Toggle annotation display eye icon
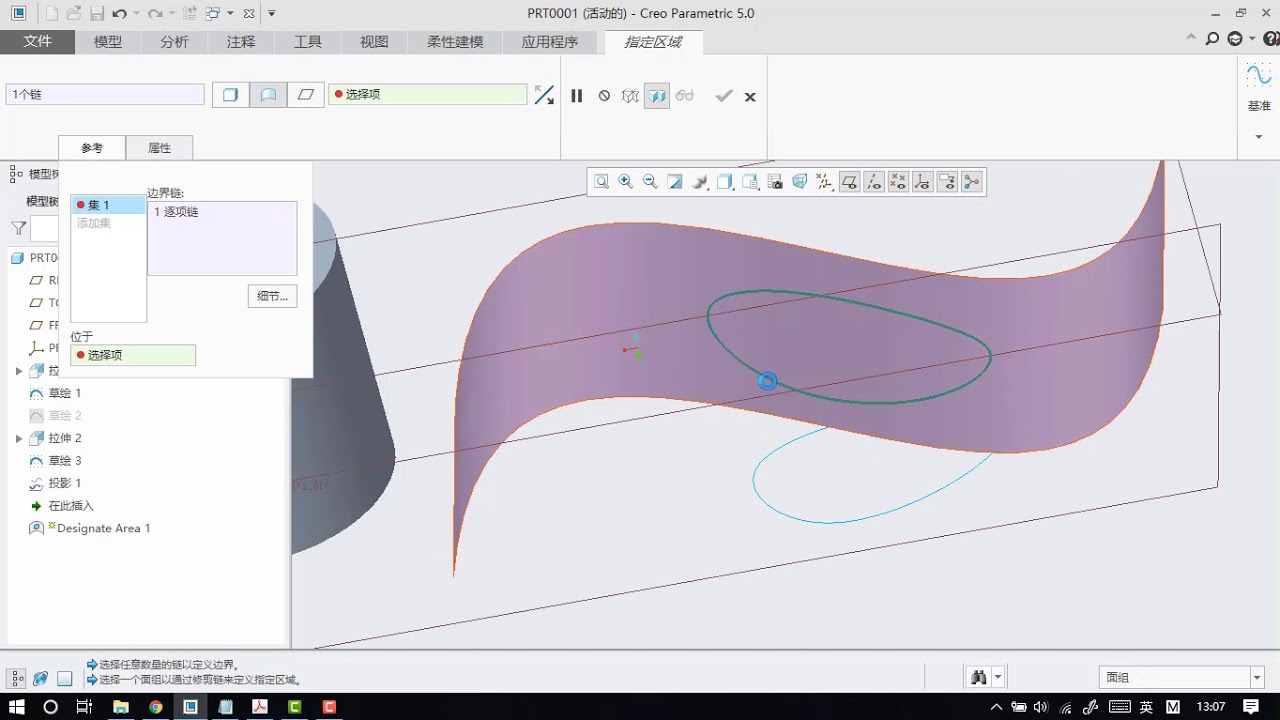 click(x=947, y=181)
